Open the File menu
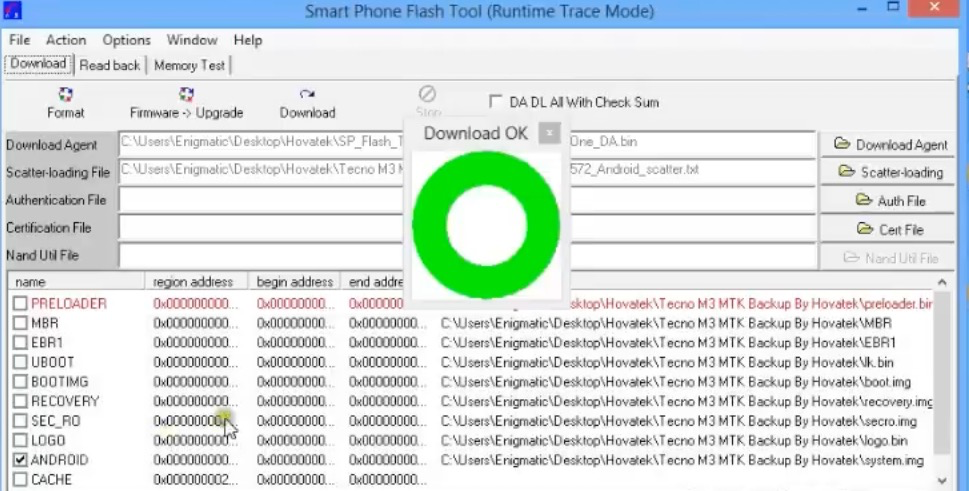Viewport: 969px width, 491px height. coord(19,40)
